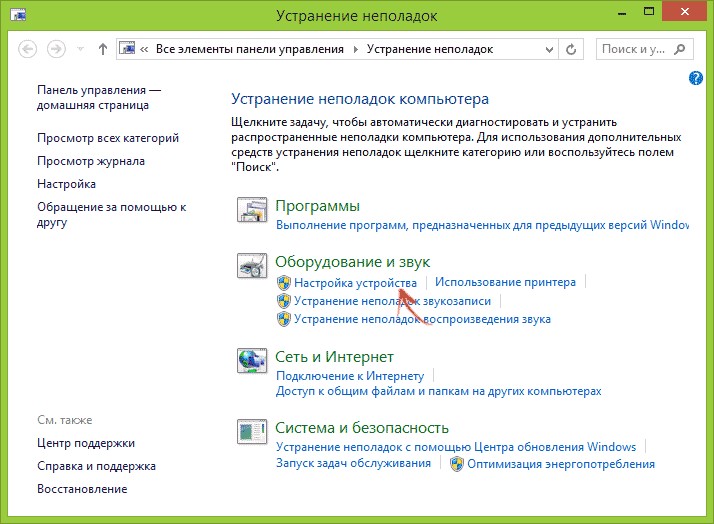The image size is (714, 524).
Task: Click the refresh button in address bar
Action: click(x=572, y=48)
